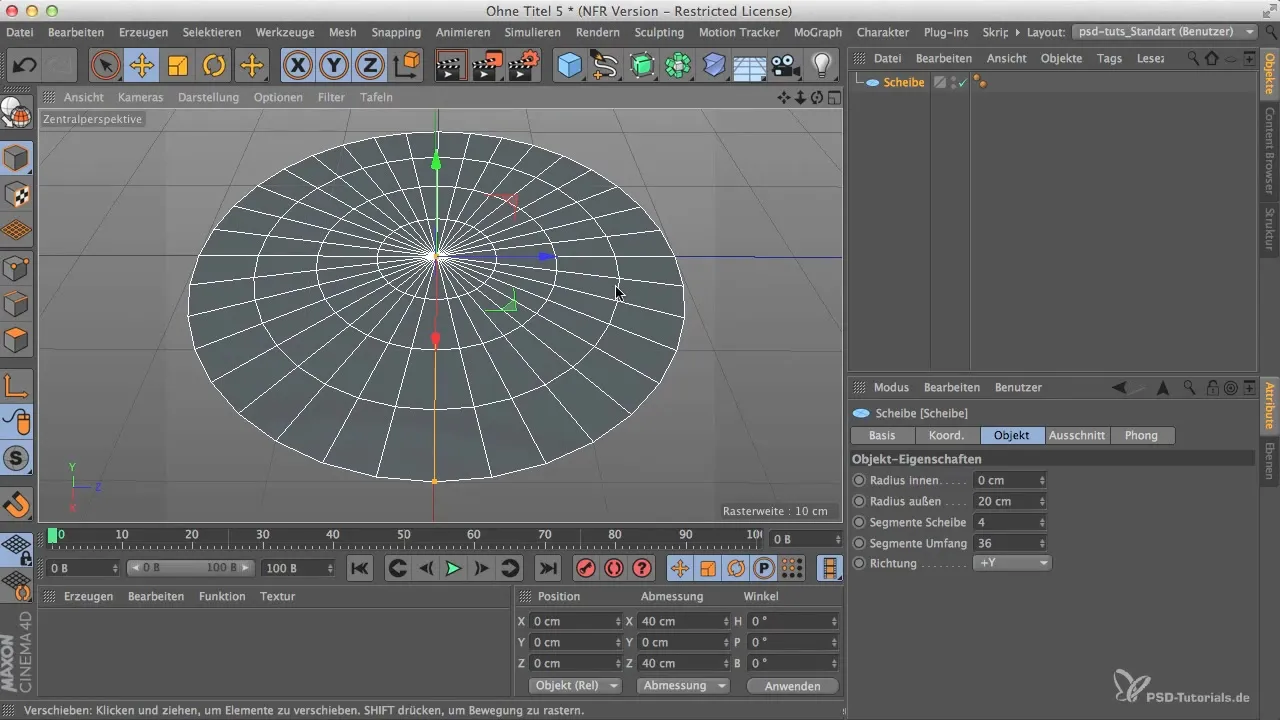Viewport: 1280px width, 720px height.
Task: Open the green array modeling objects icon
Action: pos(677,66)
